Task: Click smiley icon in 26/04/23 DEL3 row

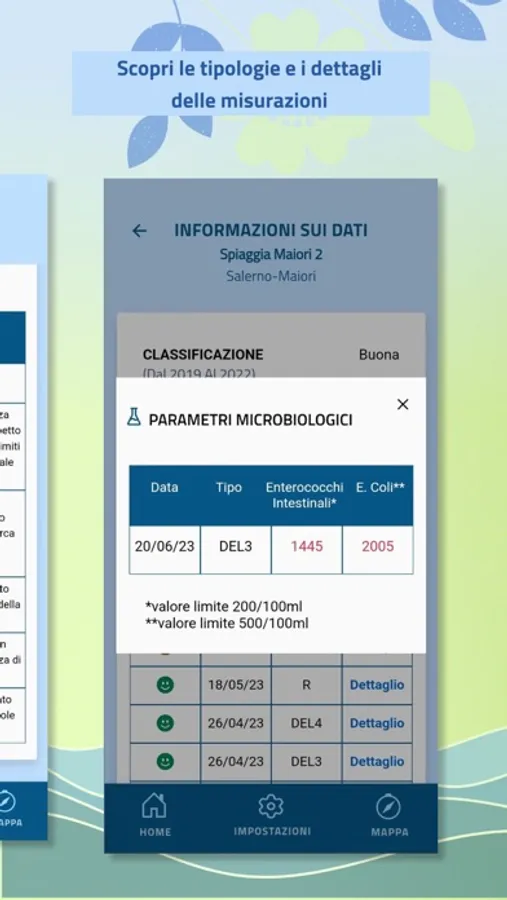Action: (165, 762)
